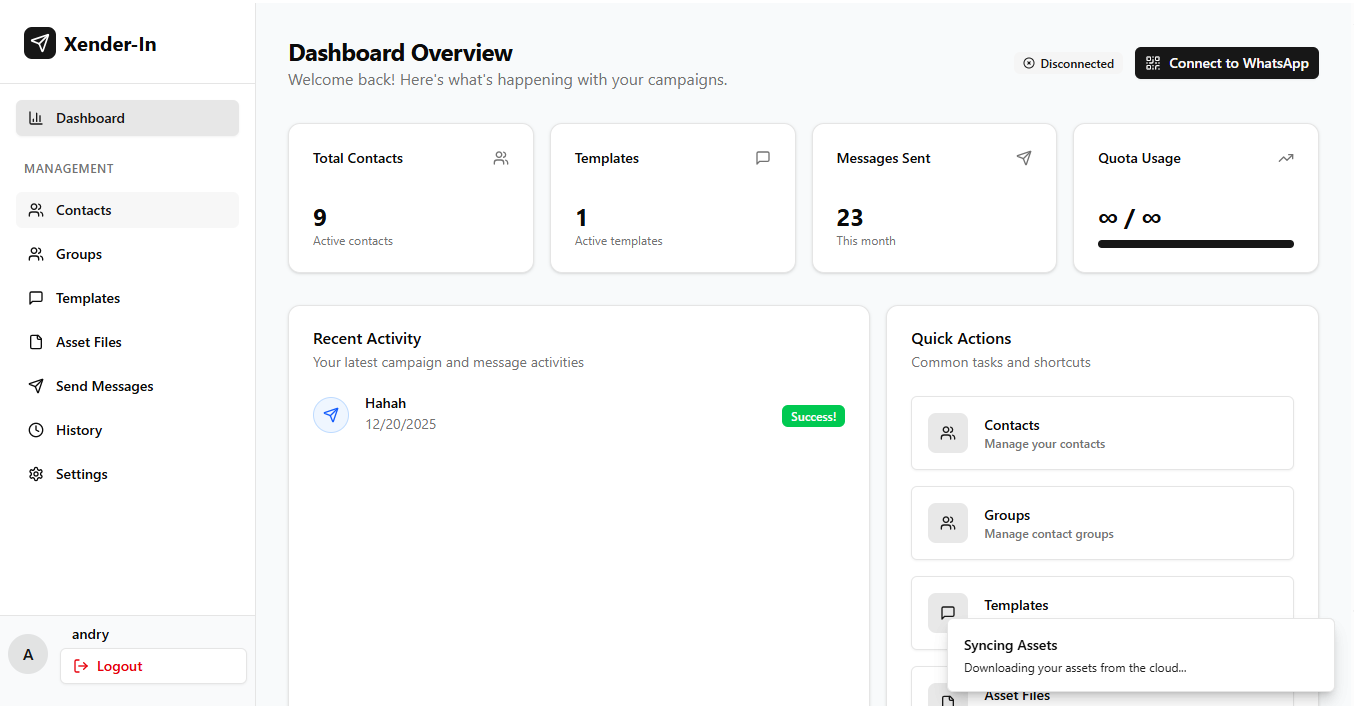Click the Contacts quick action people icon

coord(948,433)
